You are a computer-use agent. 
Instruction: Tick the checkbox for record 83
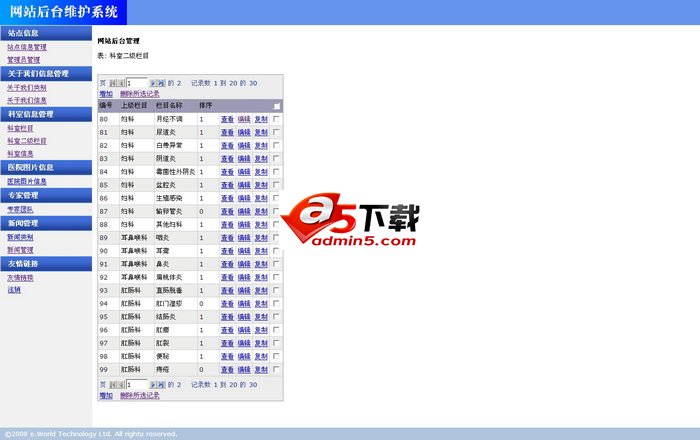coord(276,158)
